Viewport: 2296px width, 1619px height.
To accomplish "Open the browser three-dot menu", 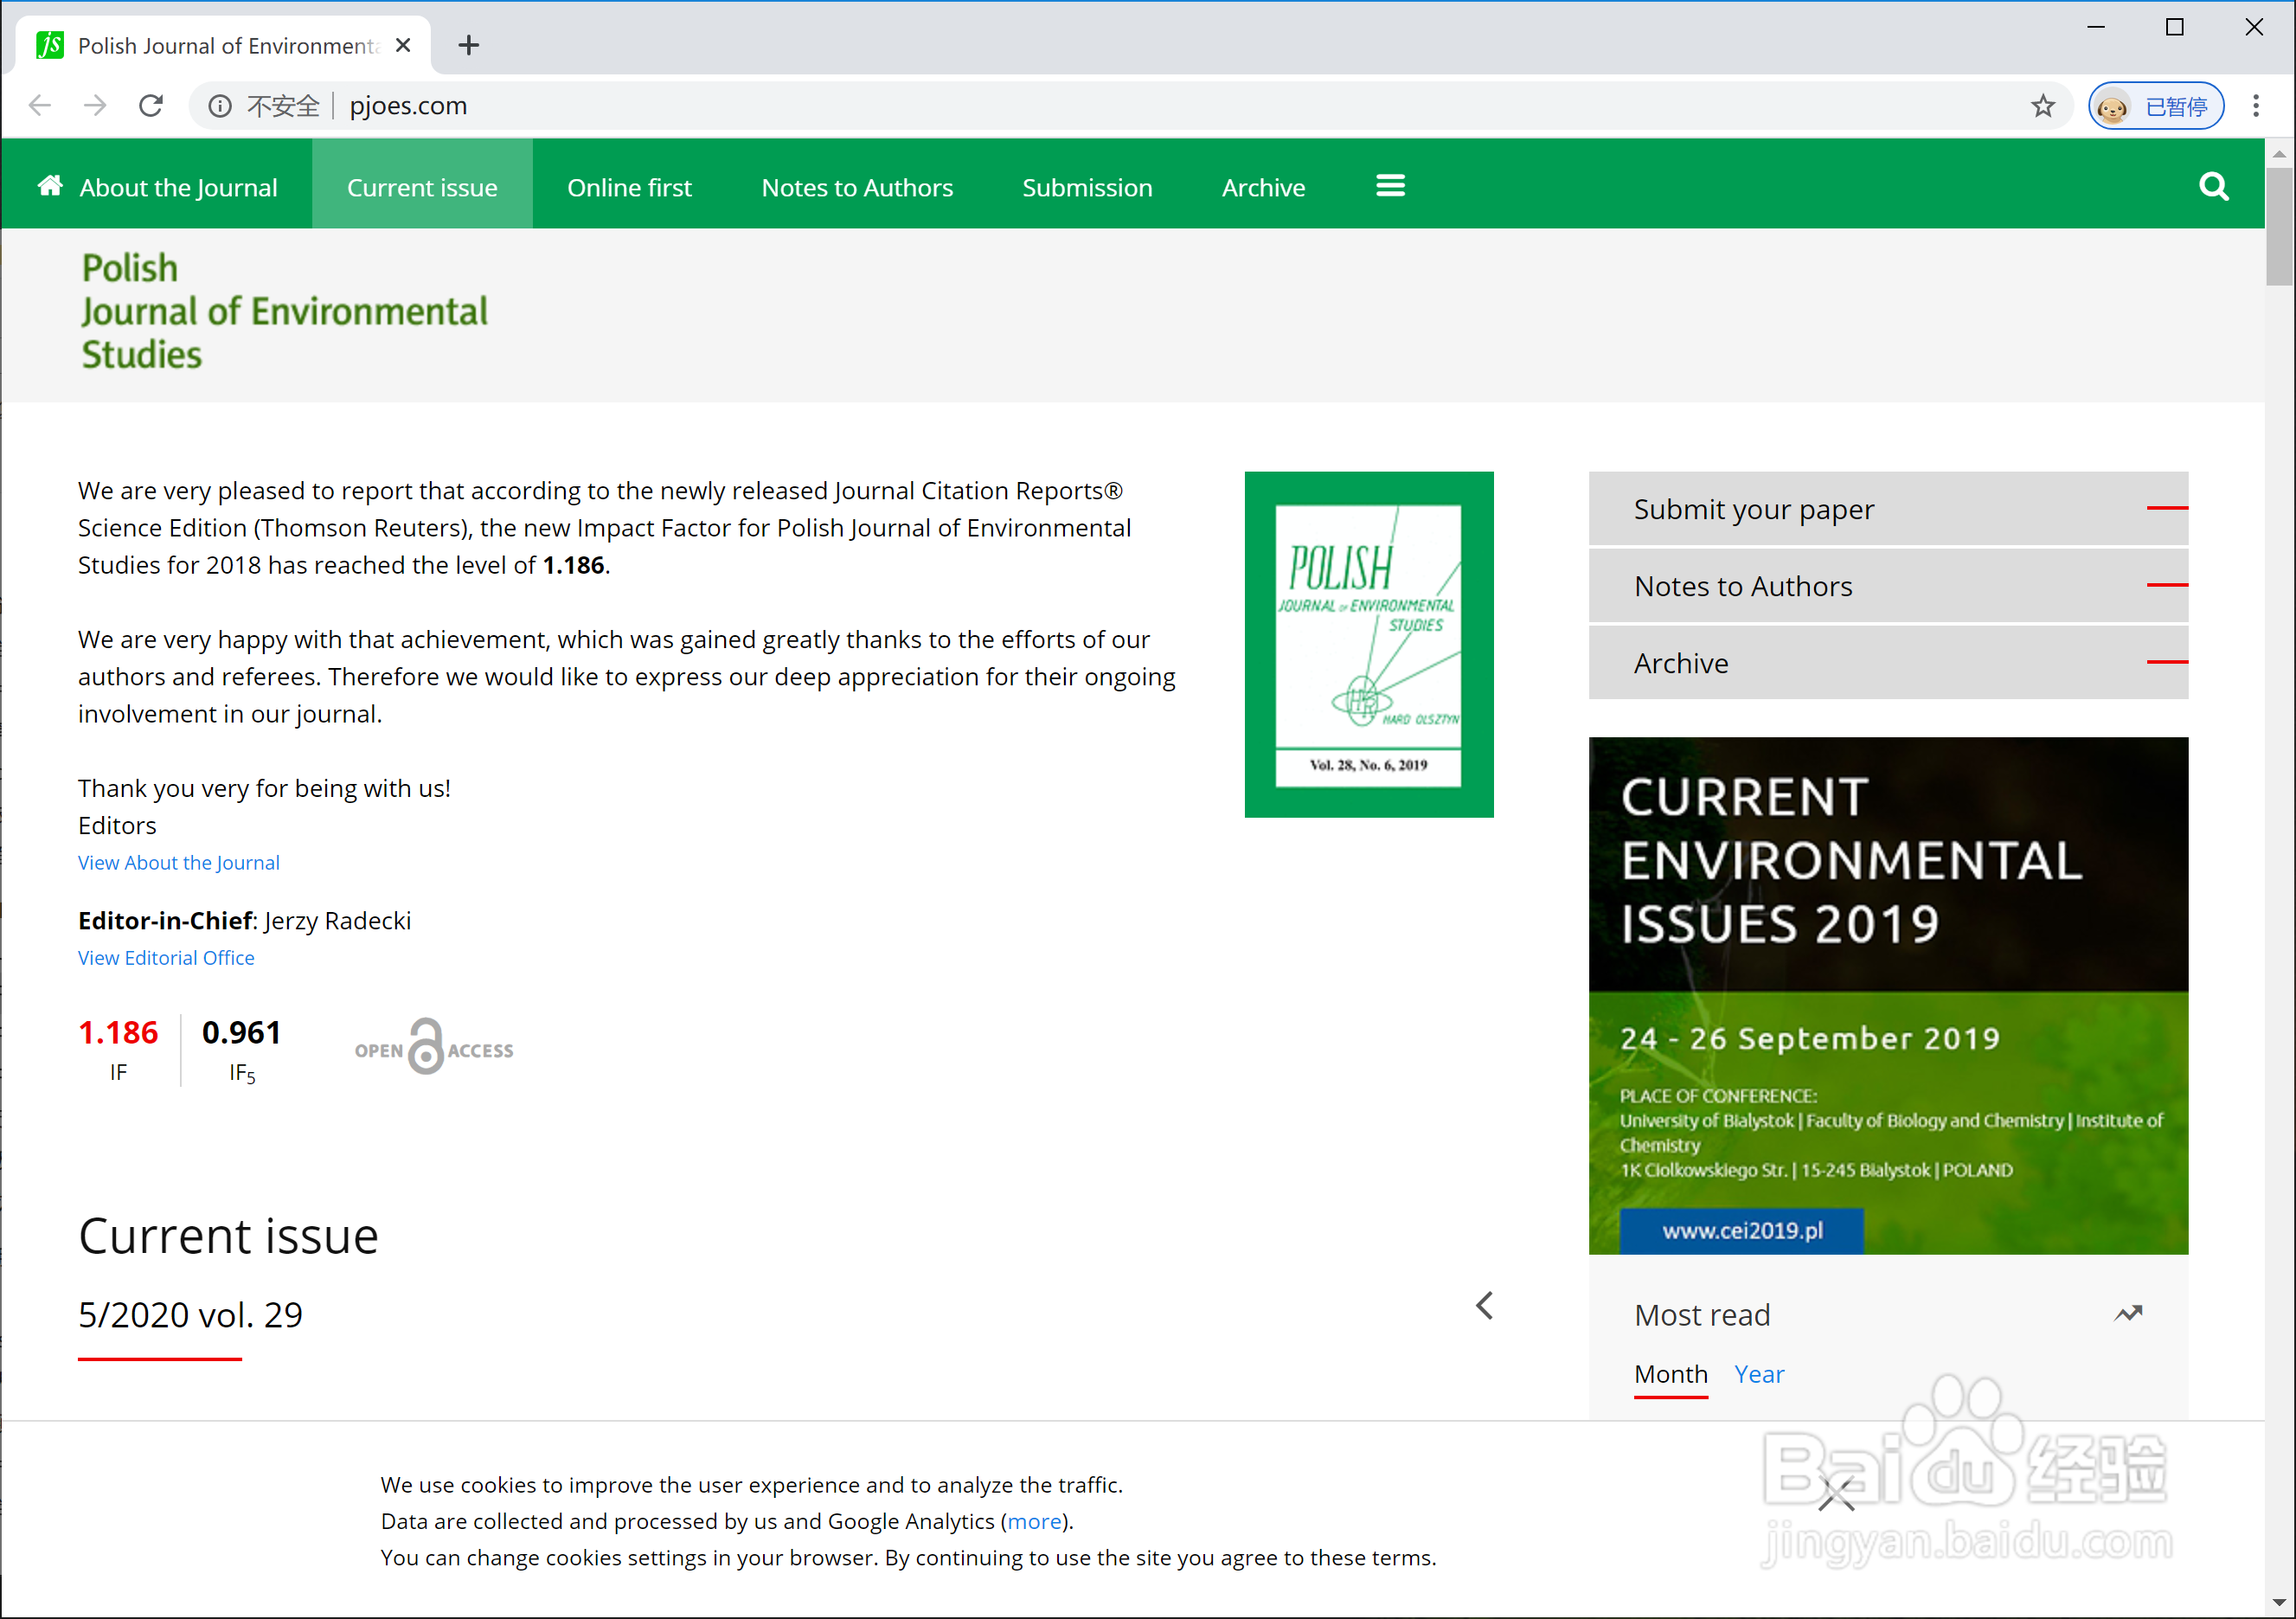I will pyautogui.click(x=2256, y=106).
